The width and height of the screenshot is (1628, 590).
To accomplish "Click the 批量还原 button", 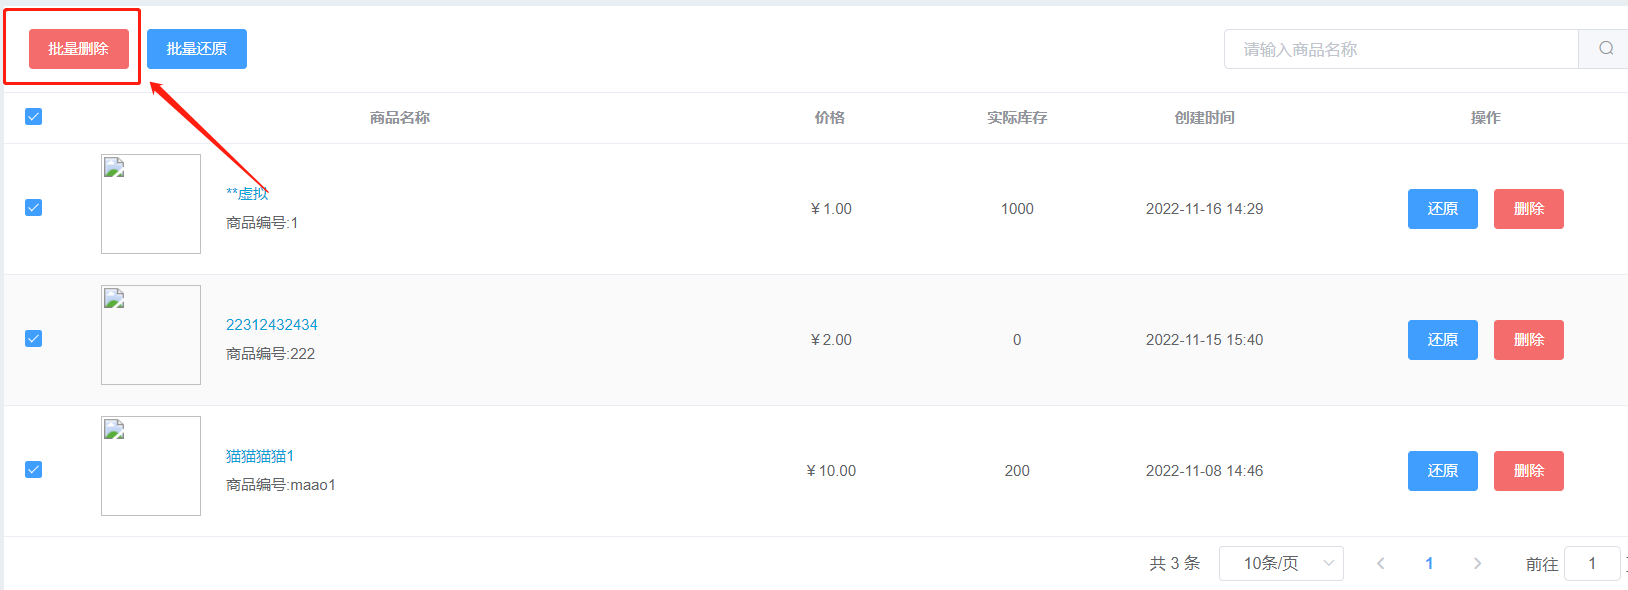I will click(197, 49).
